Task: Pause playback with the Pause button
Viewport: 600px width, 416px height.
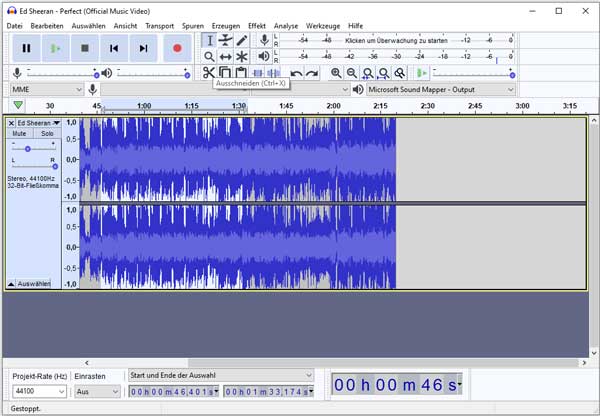Action: pyautogui.click(x=26, y=48)
